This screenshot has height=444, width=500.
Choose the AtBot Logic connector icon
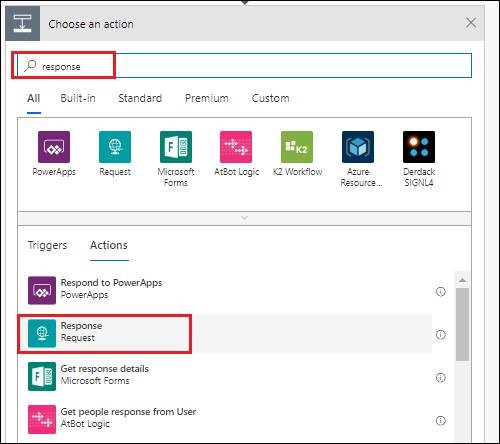pos(236,147)
